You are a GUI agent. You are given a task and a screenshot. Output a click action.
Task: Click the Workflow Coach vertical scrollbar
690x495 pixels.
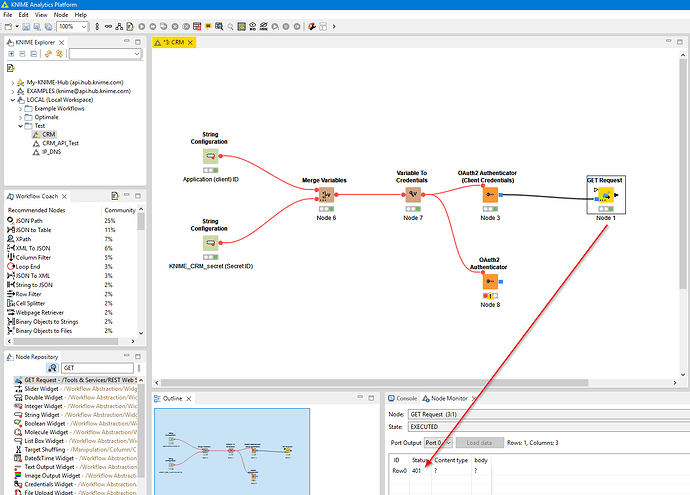(141, 222)
